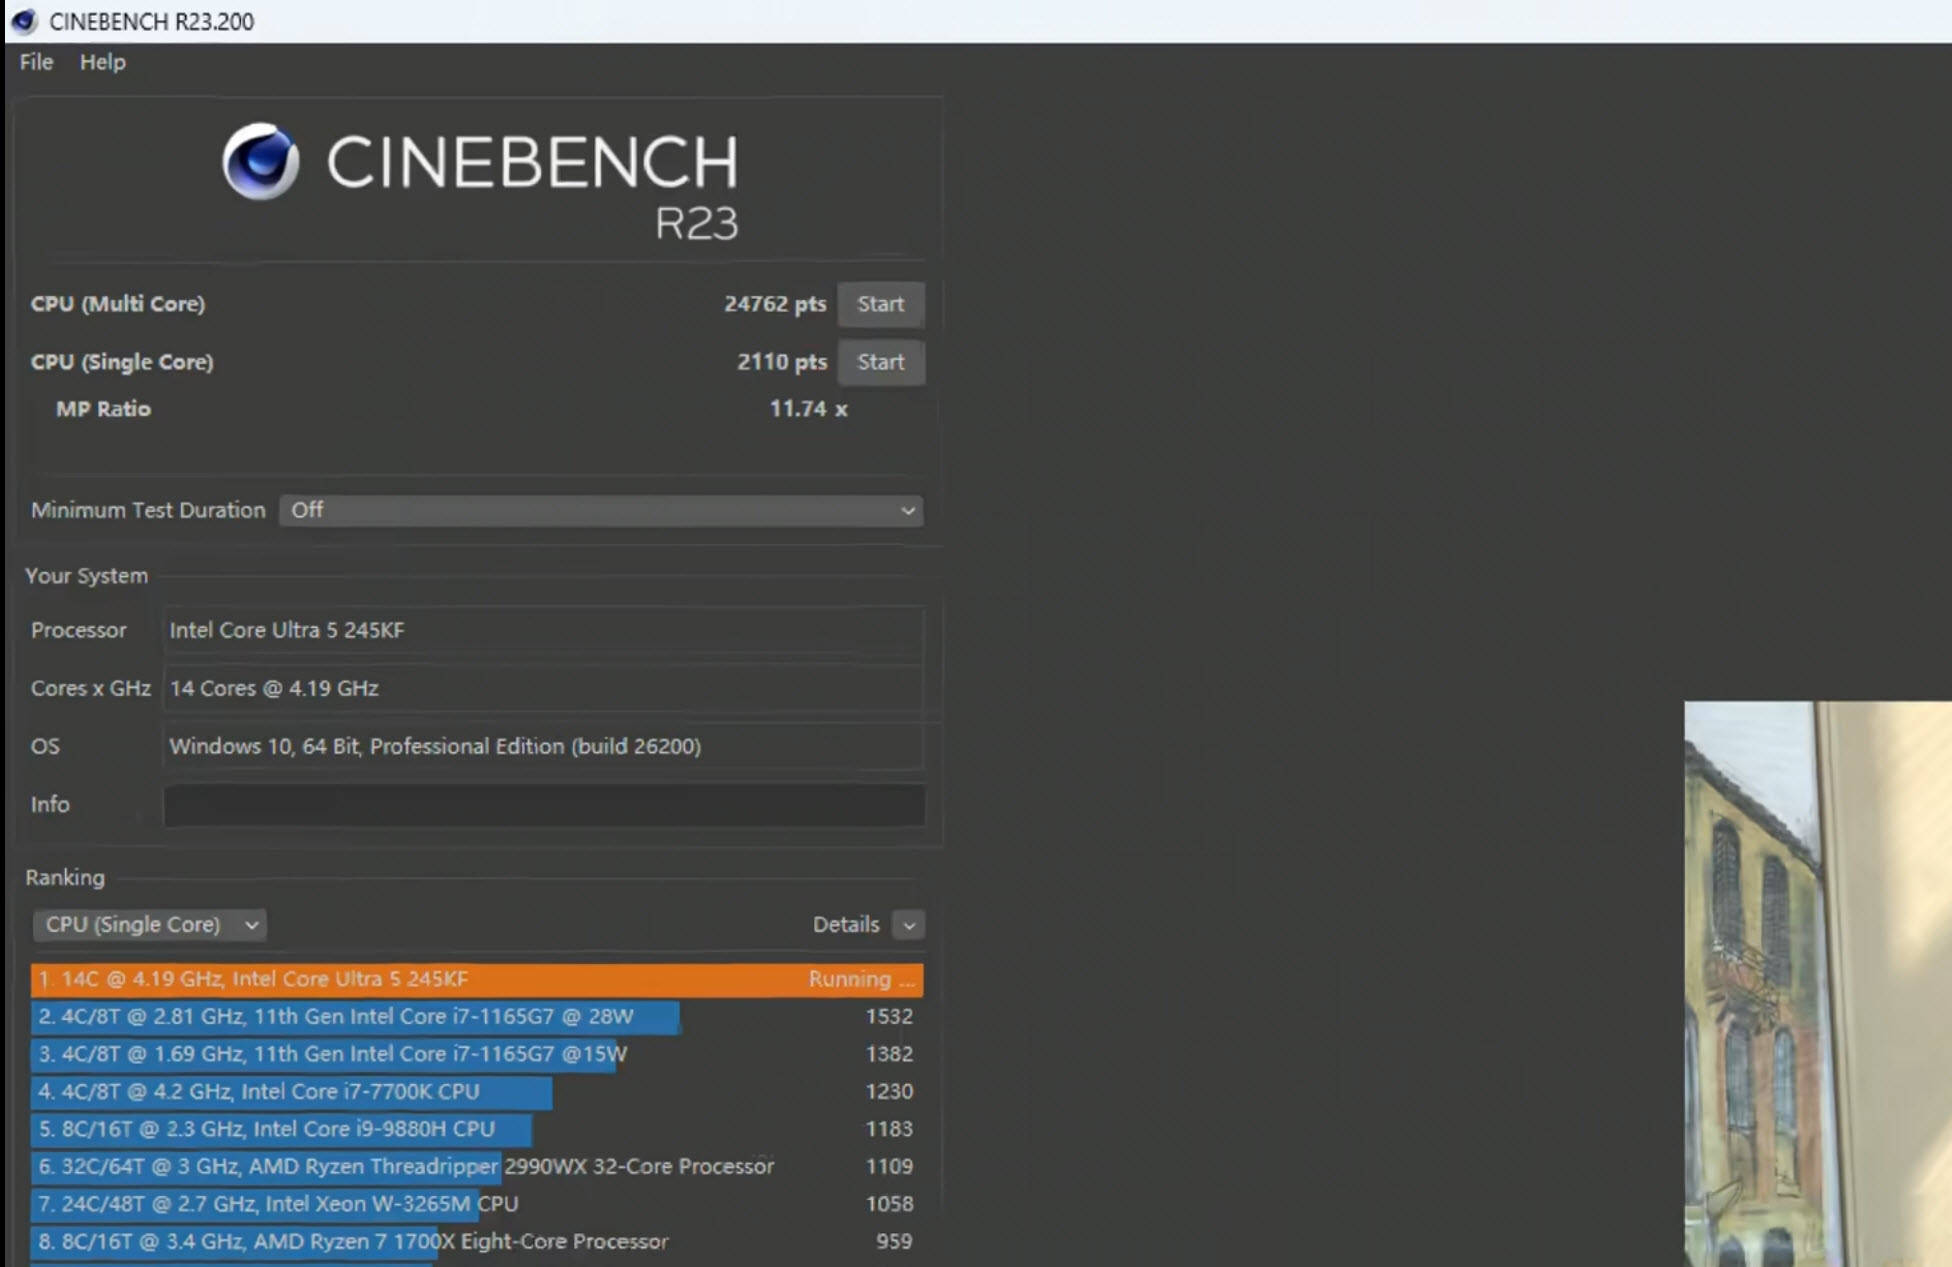Expand the Details arrow button
1952x1267 pixels.
(x=908, y=925)
